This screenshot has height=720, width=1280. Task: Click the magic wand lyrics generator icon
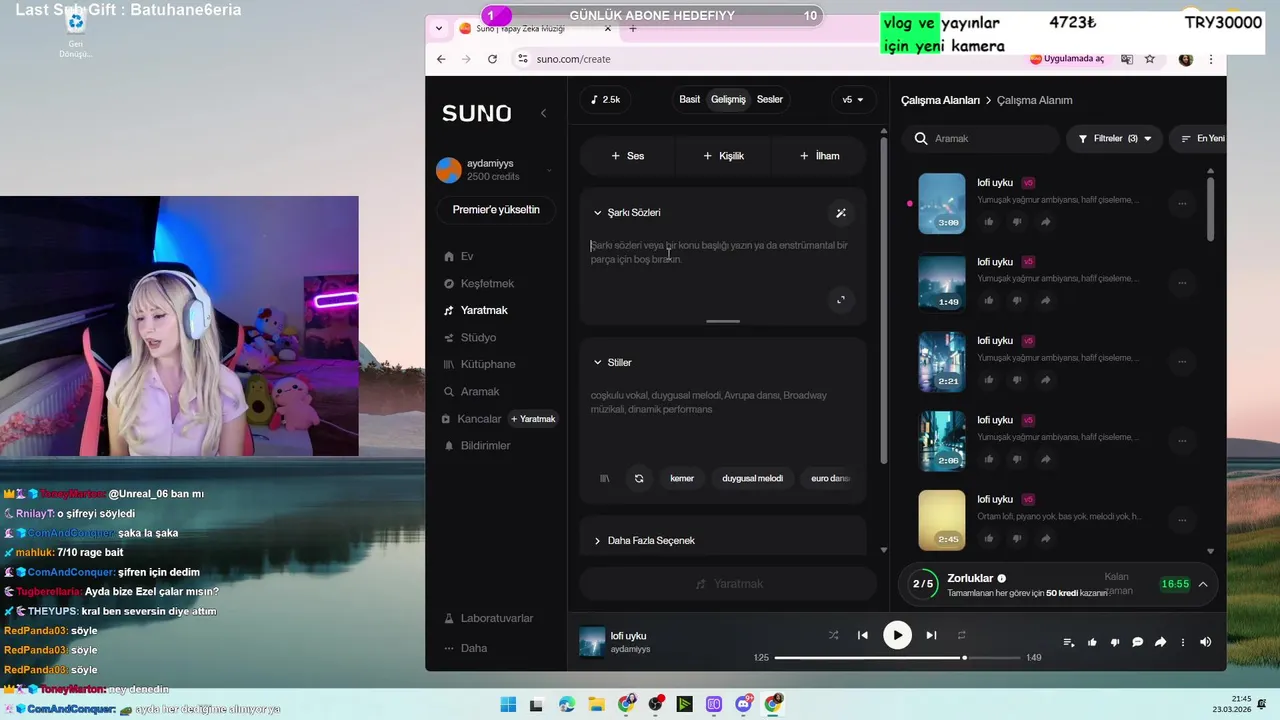(x=841, y=212)
